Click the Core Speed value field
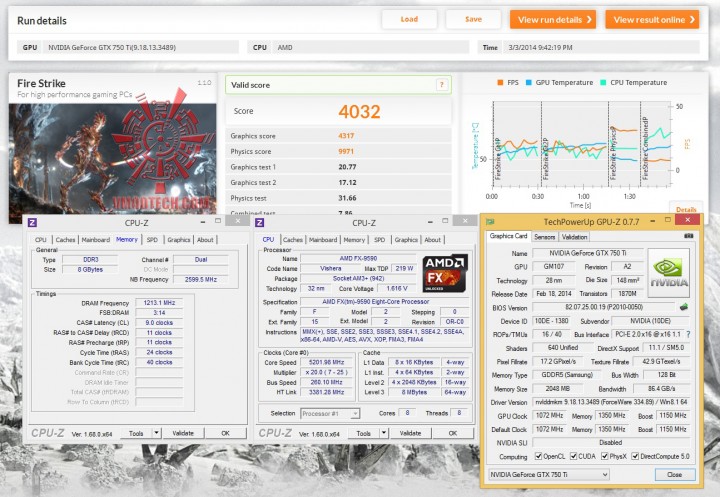 pos(326,362)
